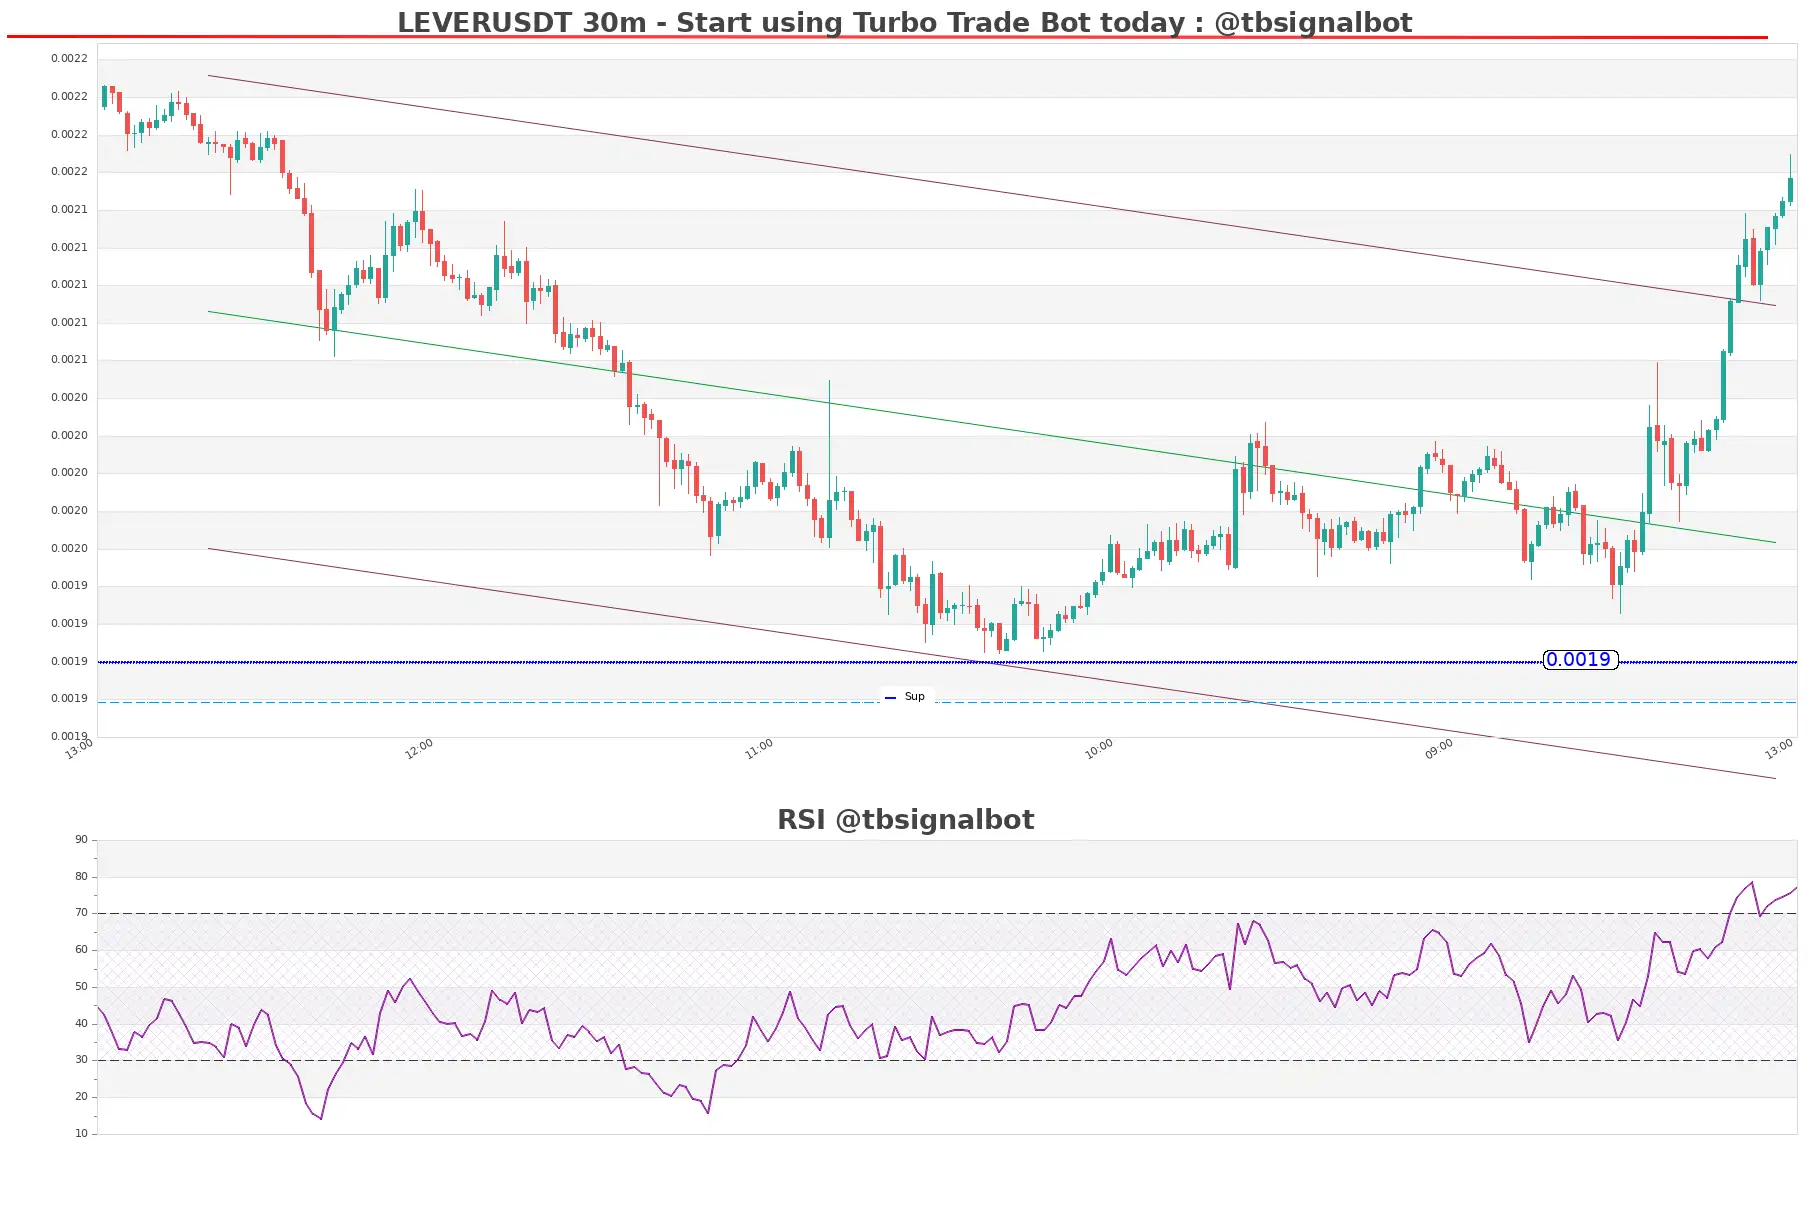Screen dimensions: 1811x1208
Task: Click the RSI axis value 90
Action: click(x=81, y=840)
